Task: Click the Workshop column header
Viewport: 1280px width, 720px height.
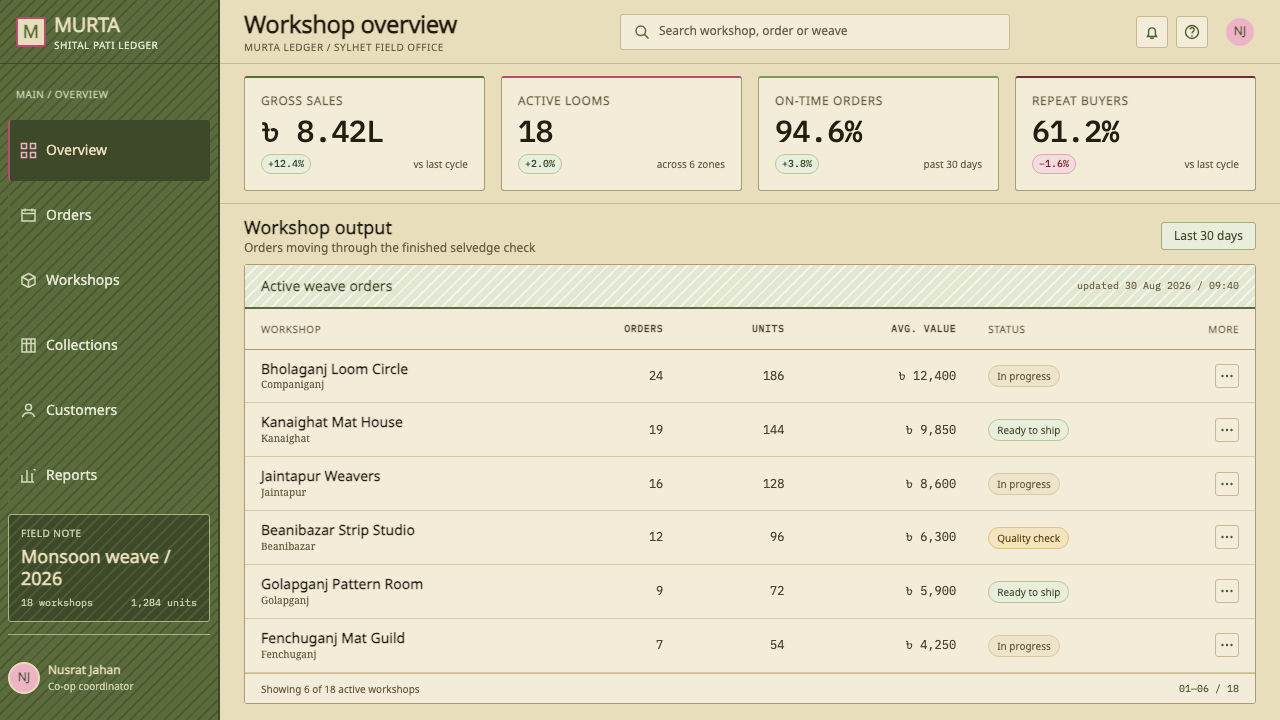Action: (291, 329)
